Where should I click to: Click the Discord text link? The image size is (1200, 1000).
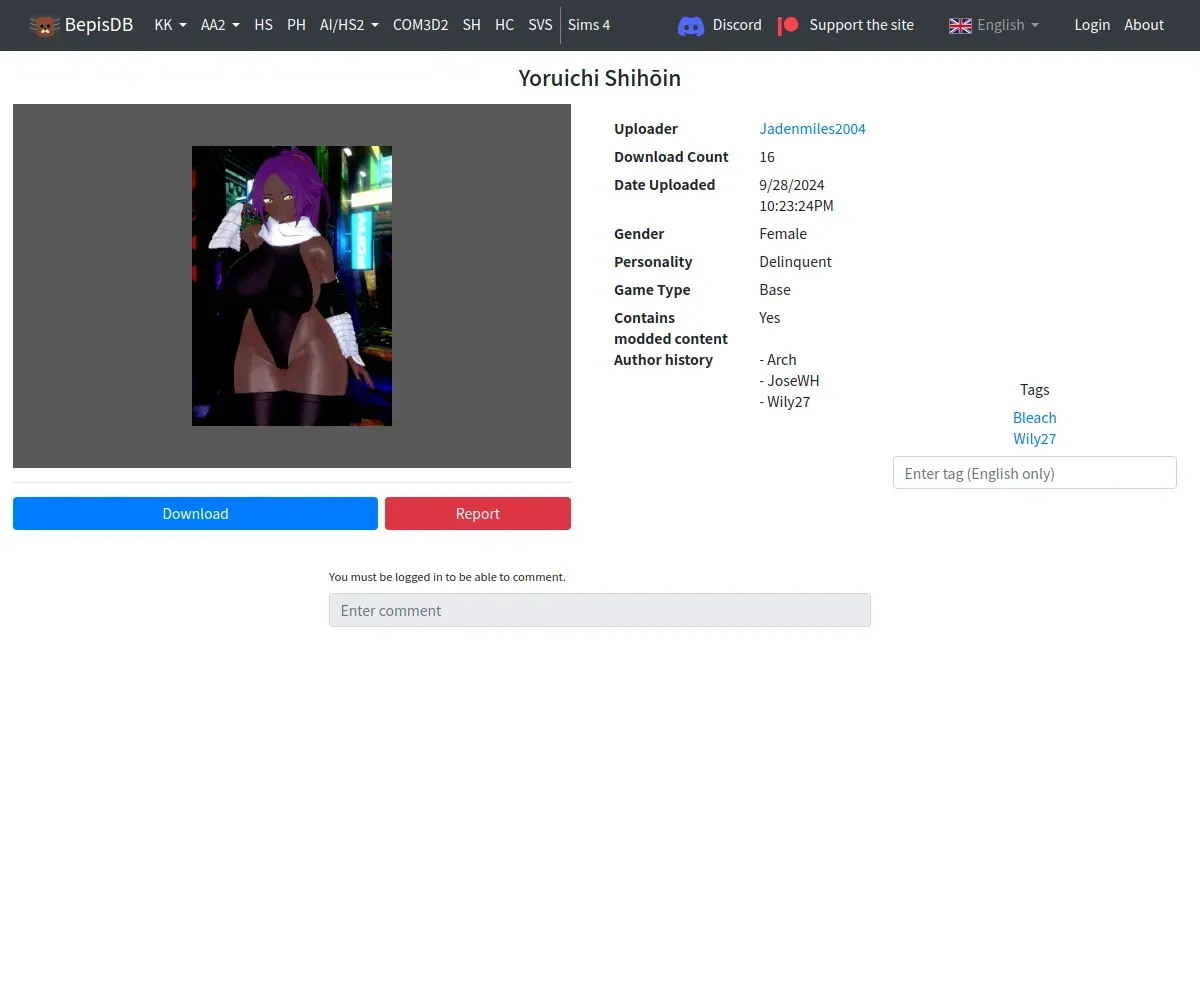737,25
